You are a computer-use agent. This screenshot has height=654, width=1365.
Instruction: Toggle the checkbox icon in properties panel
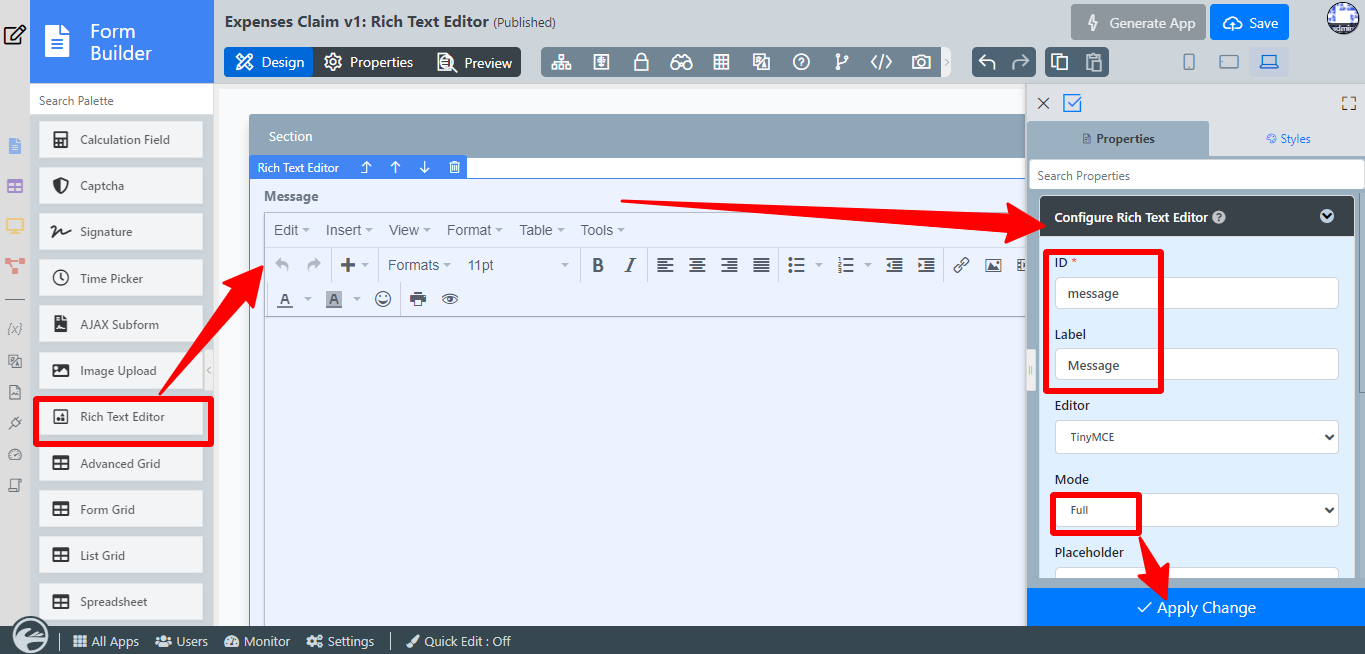click(1073, 103)
